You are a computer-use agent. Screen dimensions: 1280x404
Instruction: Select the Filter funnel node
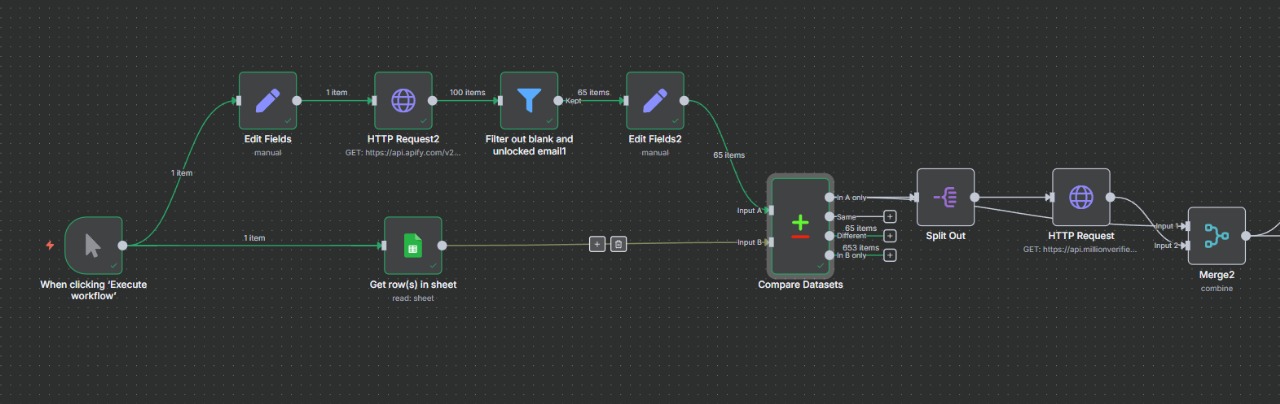point(529,100)
